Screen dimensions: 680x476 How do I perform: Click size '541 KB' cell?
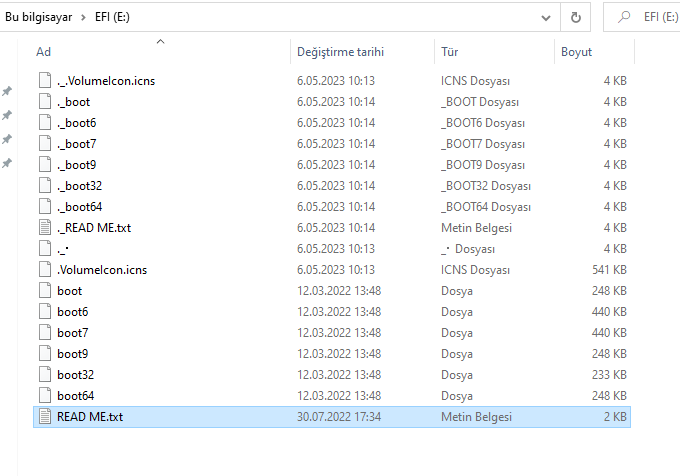pos(609,270)
